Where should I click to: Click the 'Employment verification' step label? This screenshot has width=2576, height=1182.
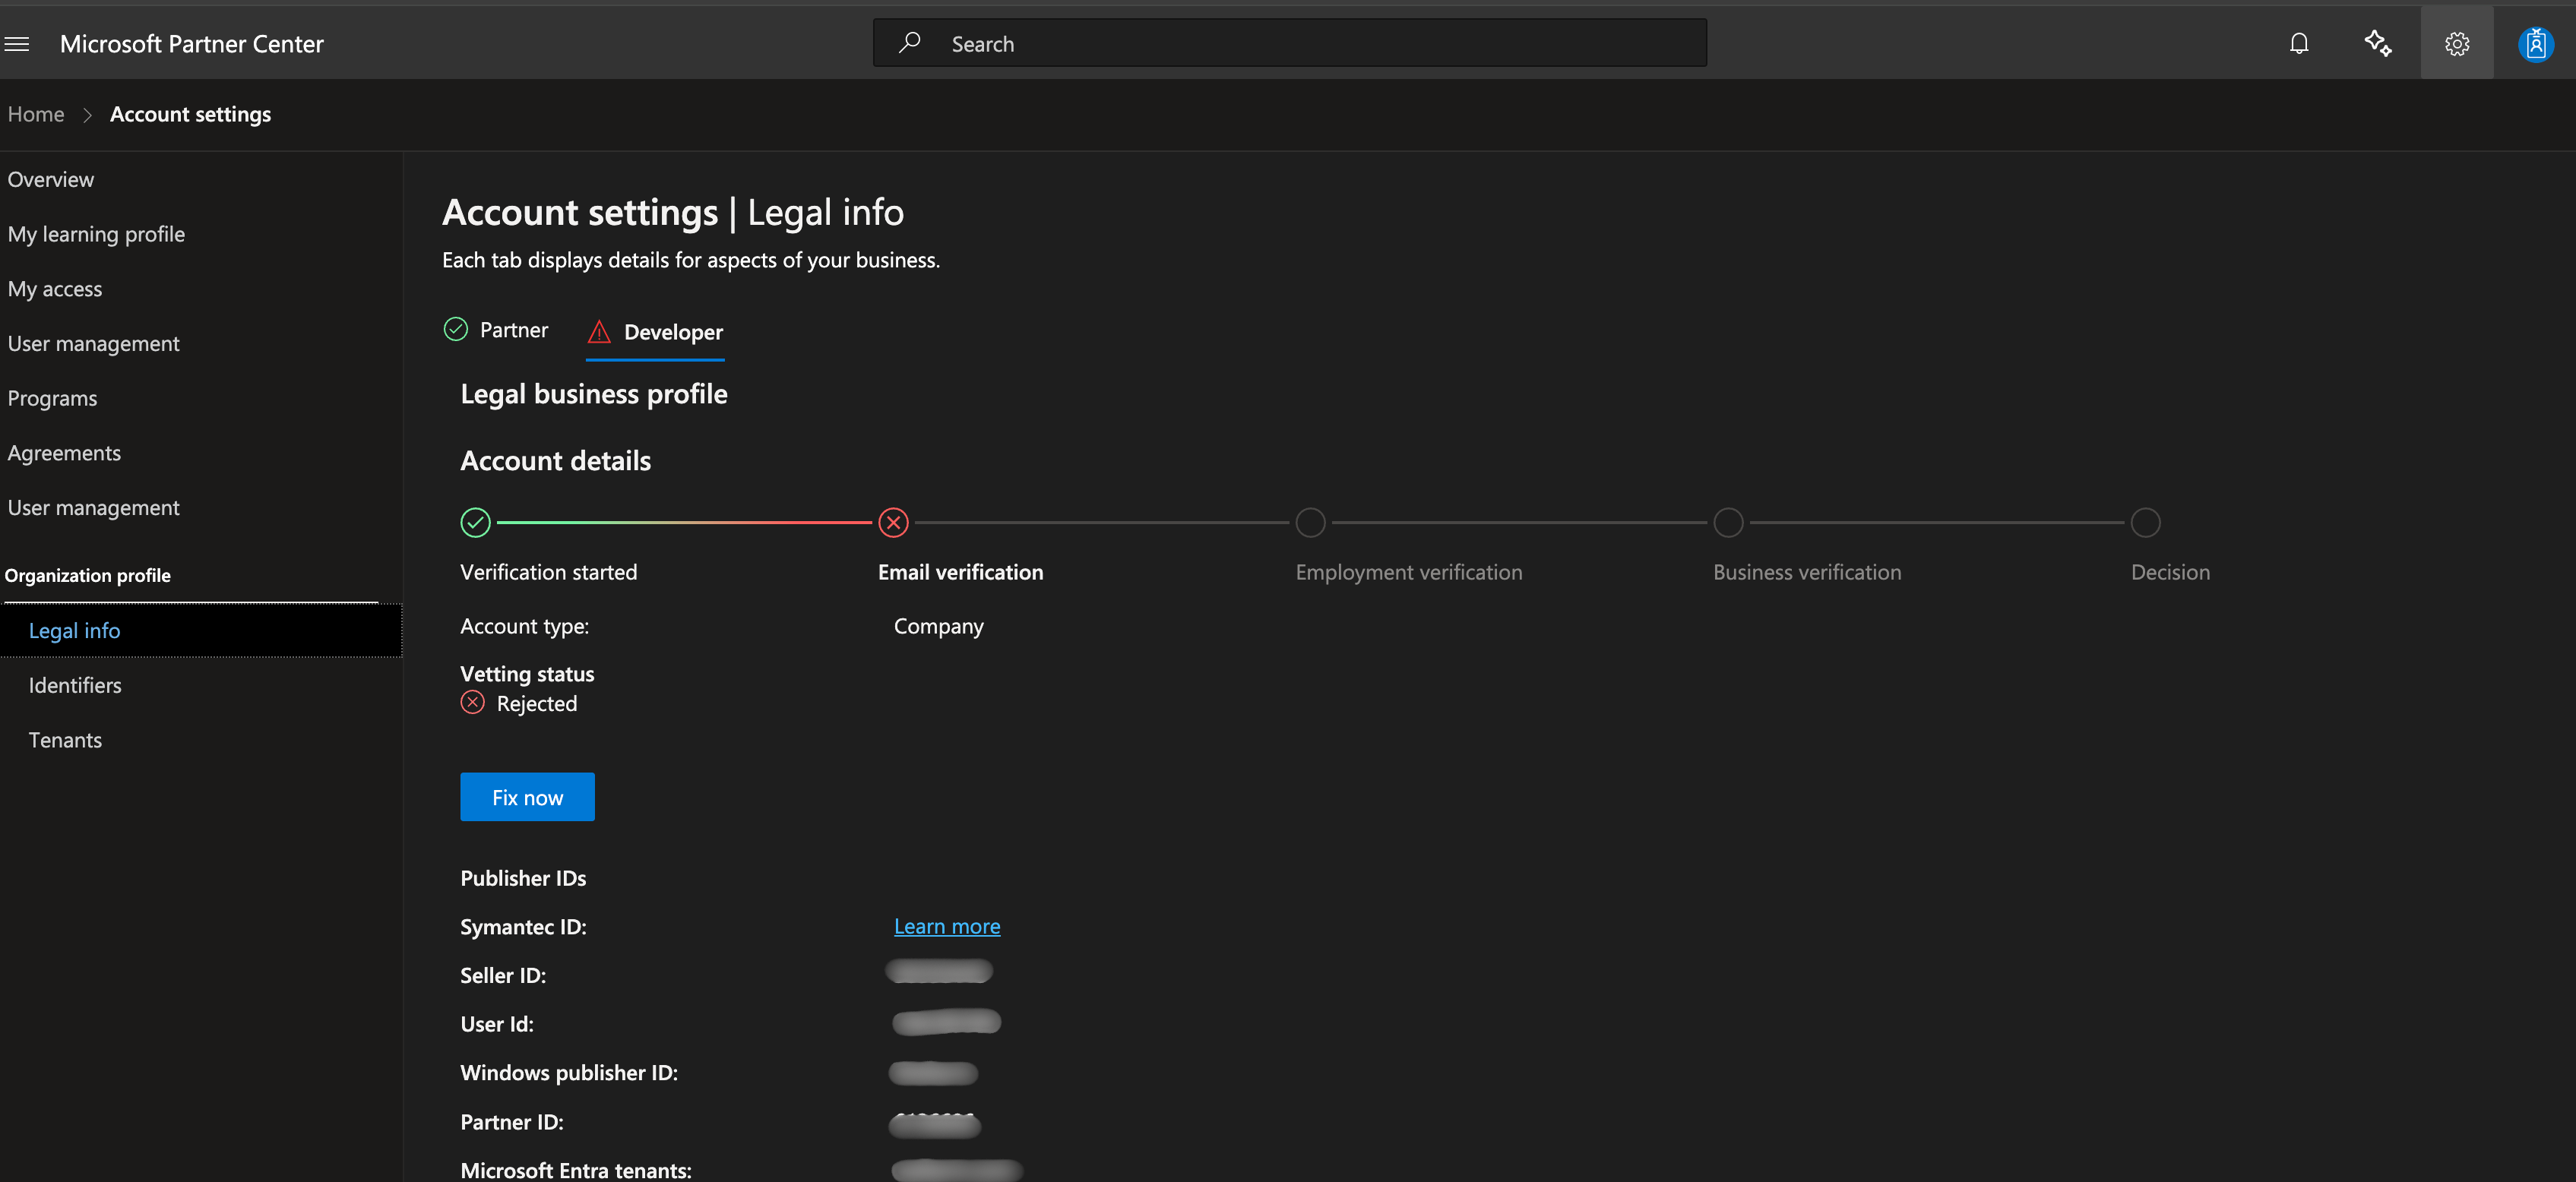(1409, 572)
